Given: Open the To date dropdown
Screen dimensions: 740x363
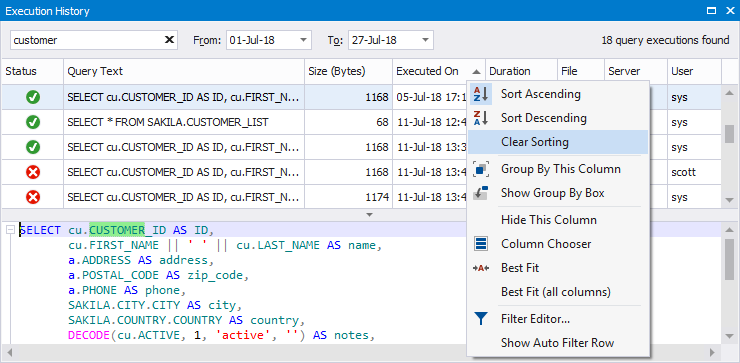Looking at the screenshot, I should click(425, 40).
